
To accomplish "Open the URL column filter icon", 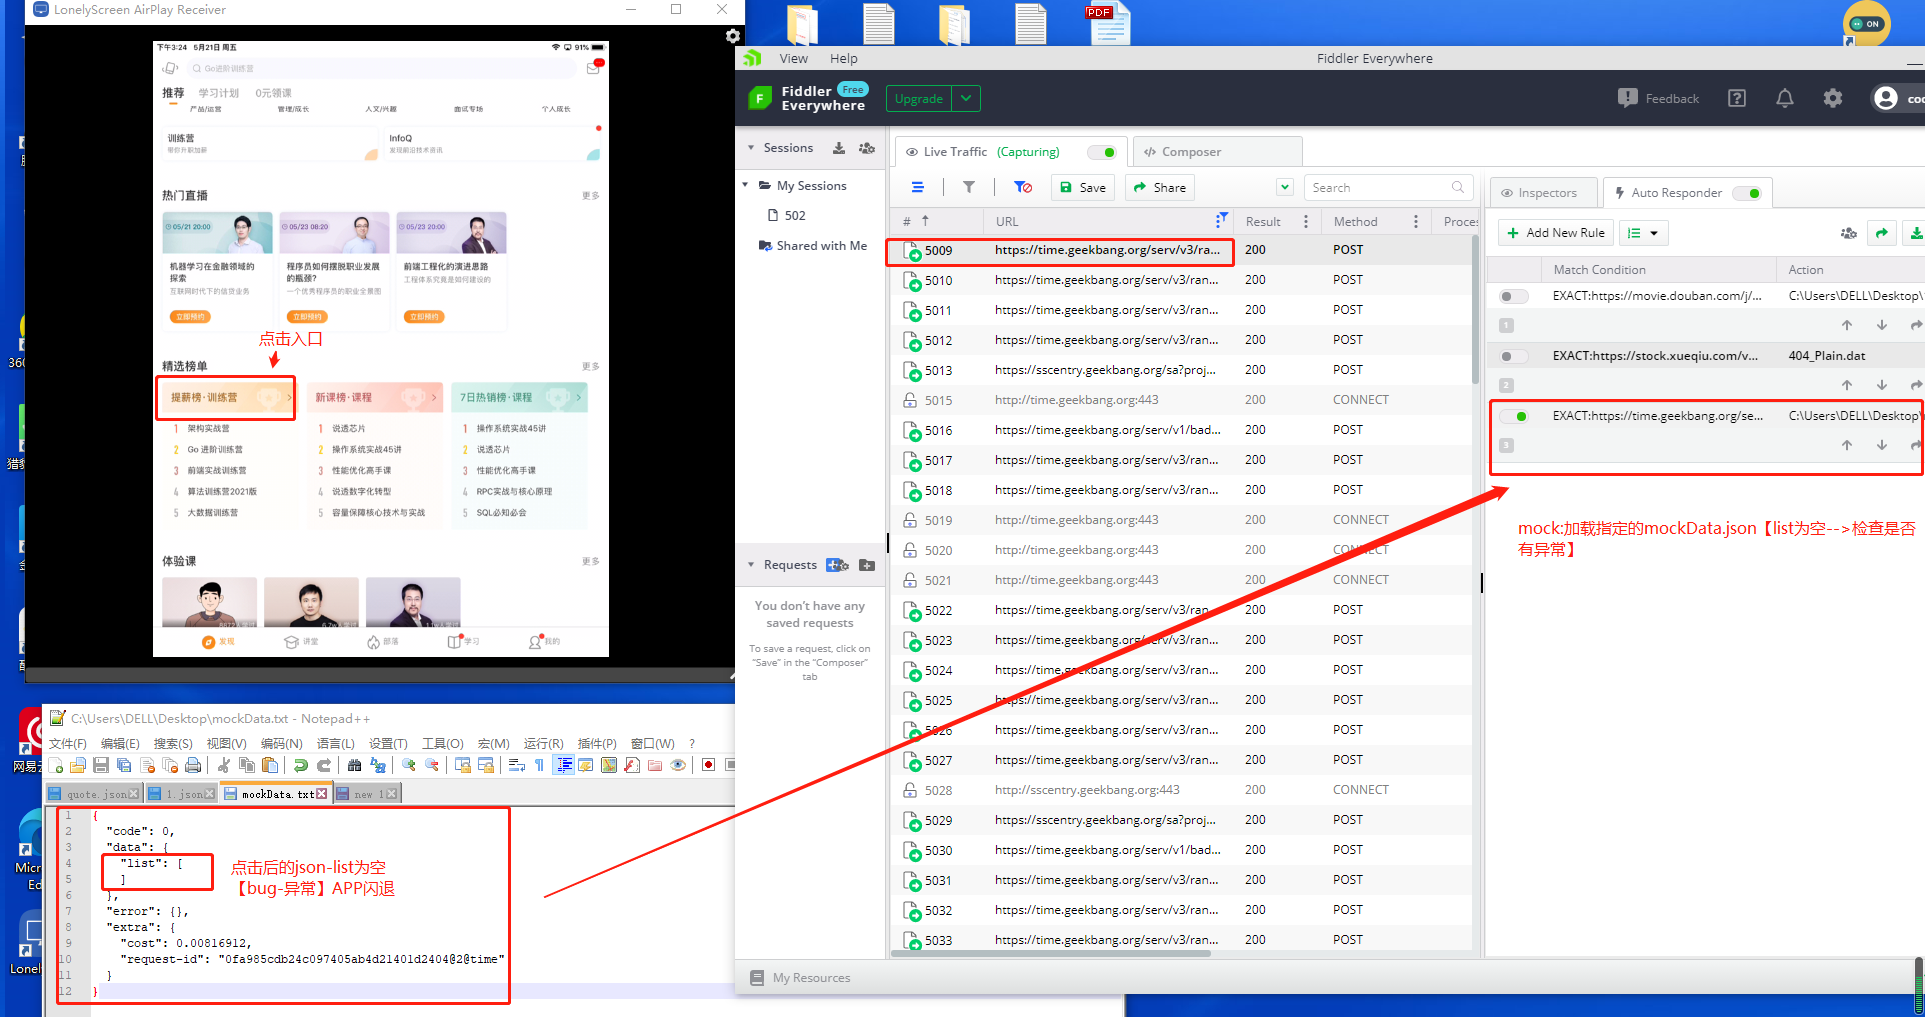I will point(1221,220).
